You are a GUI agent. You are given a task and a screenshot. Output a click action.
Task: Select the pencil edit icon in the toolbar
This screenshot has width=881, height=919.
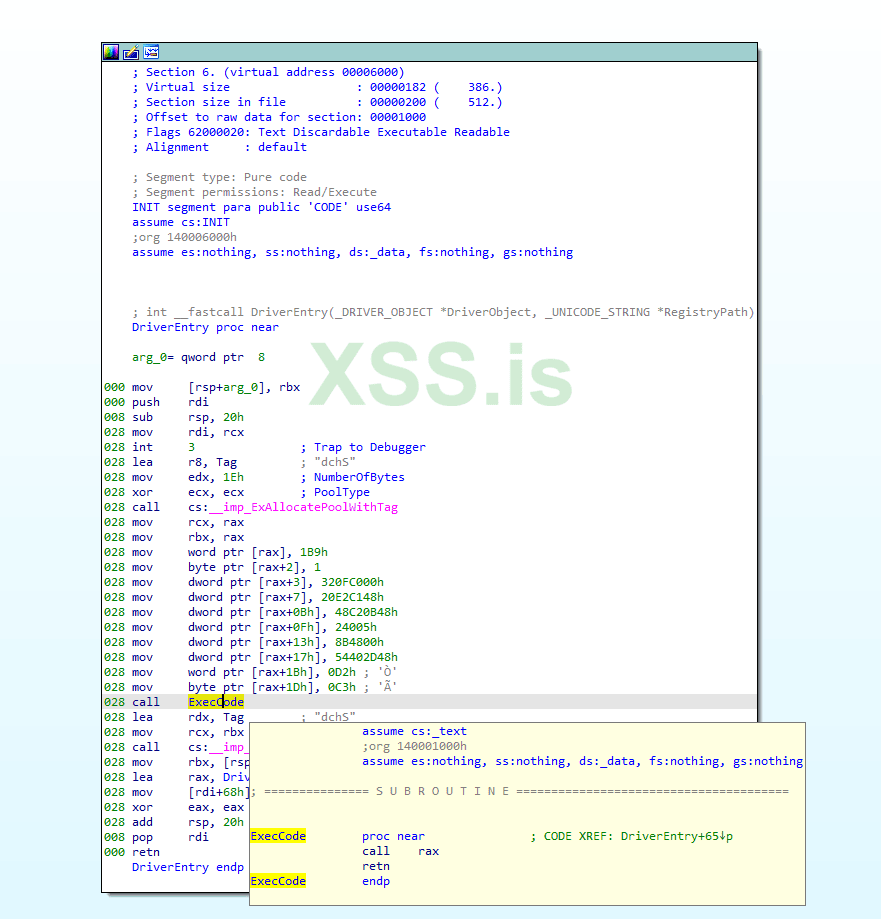(131, 52)
